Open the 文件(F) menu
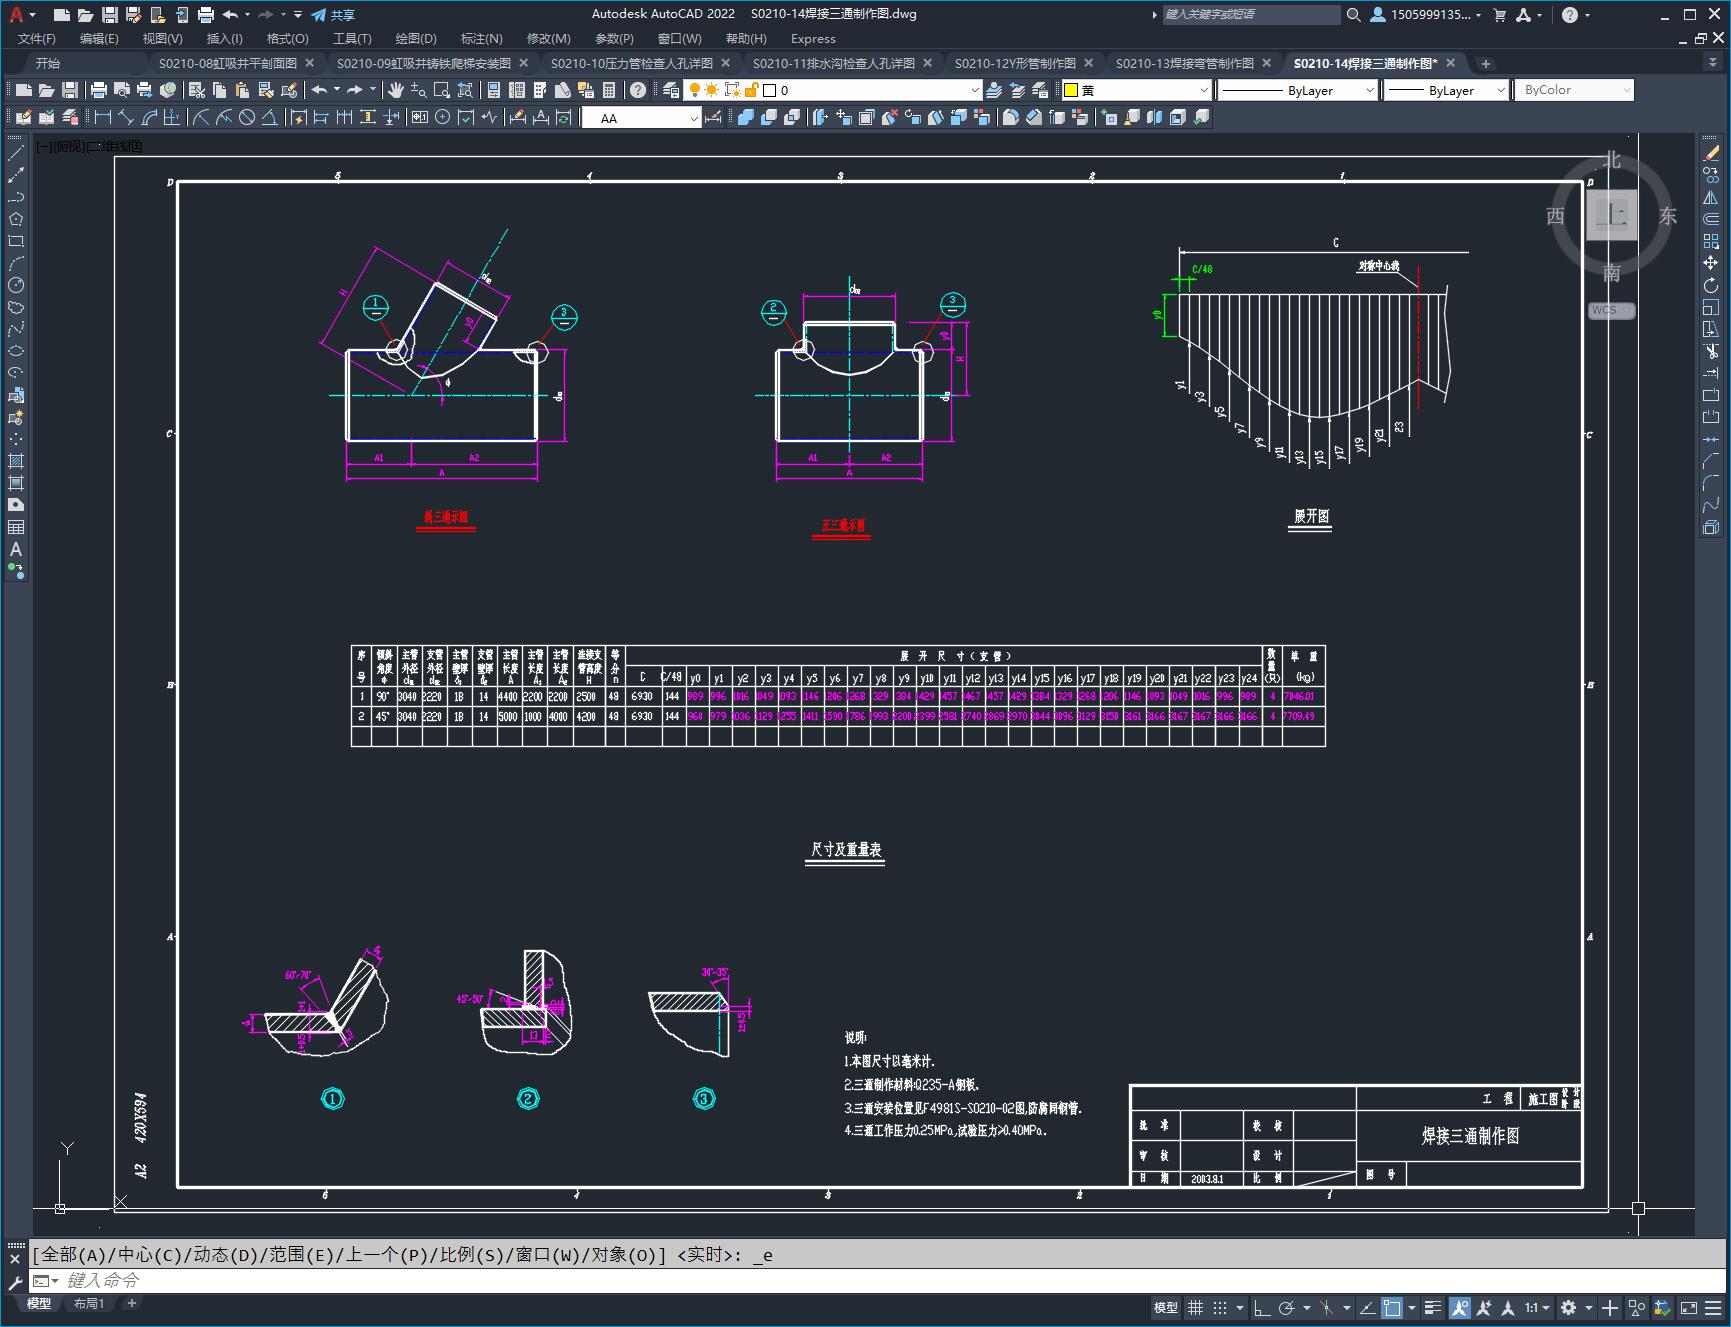The image size is (1731, 1327). (37, 38)
